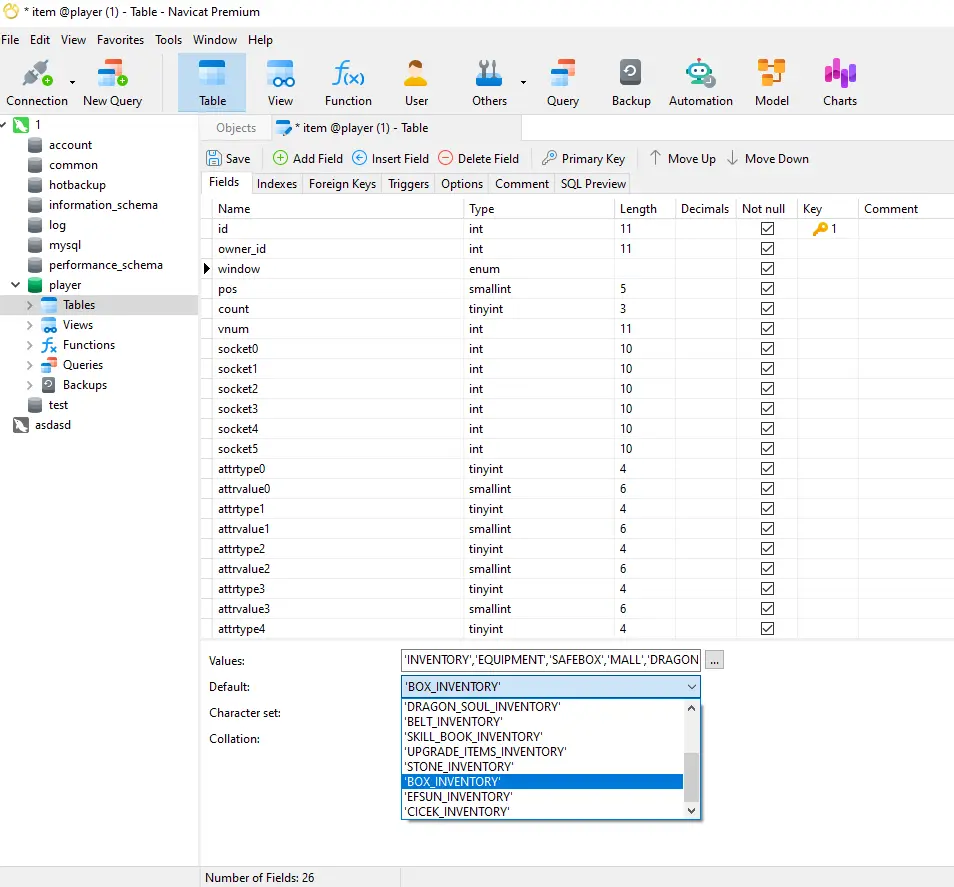Switch to the Indexes tab
Image resolution: width=954 pixels, height=887 pixels.
(276, 184)
